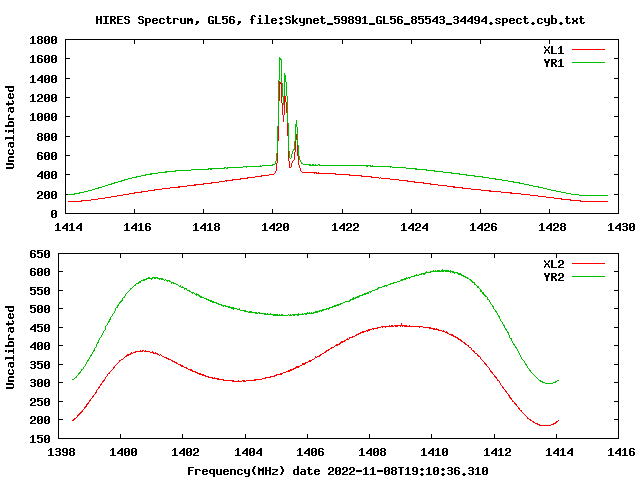Click the YR1 legend label
This screenshot has width=640, height=480.
point(553,63)
